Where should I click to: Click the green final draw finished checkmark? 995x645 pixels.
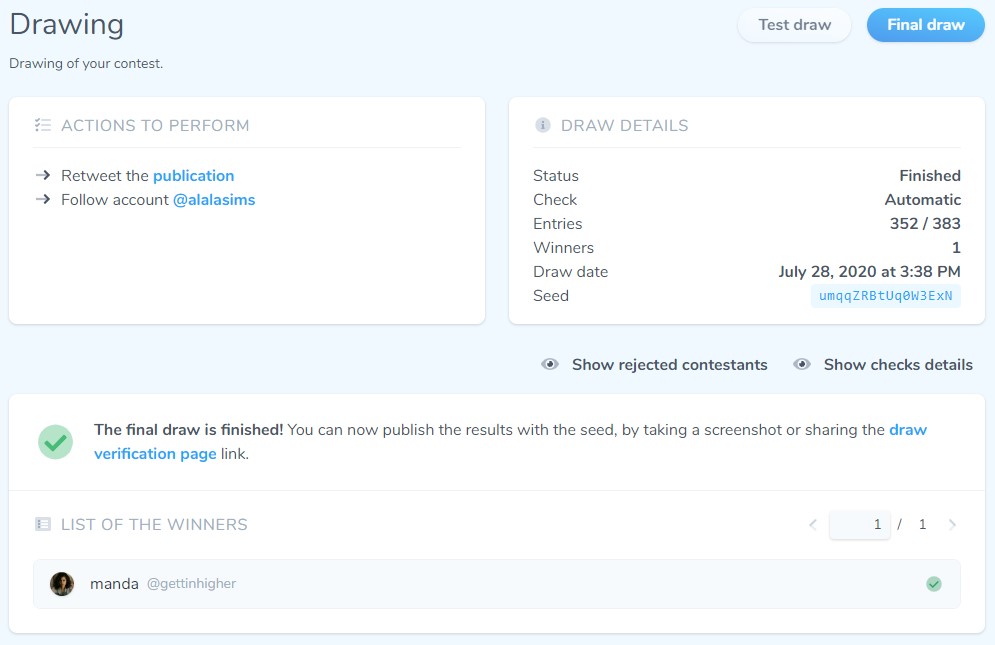click(55, 442)
